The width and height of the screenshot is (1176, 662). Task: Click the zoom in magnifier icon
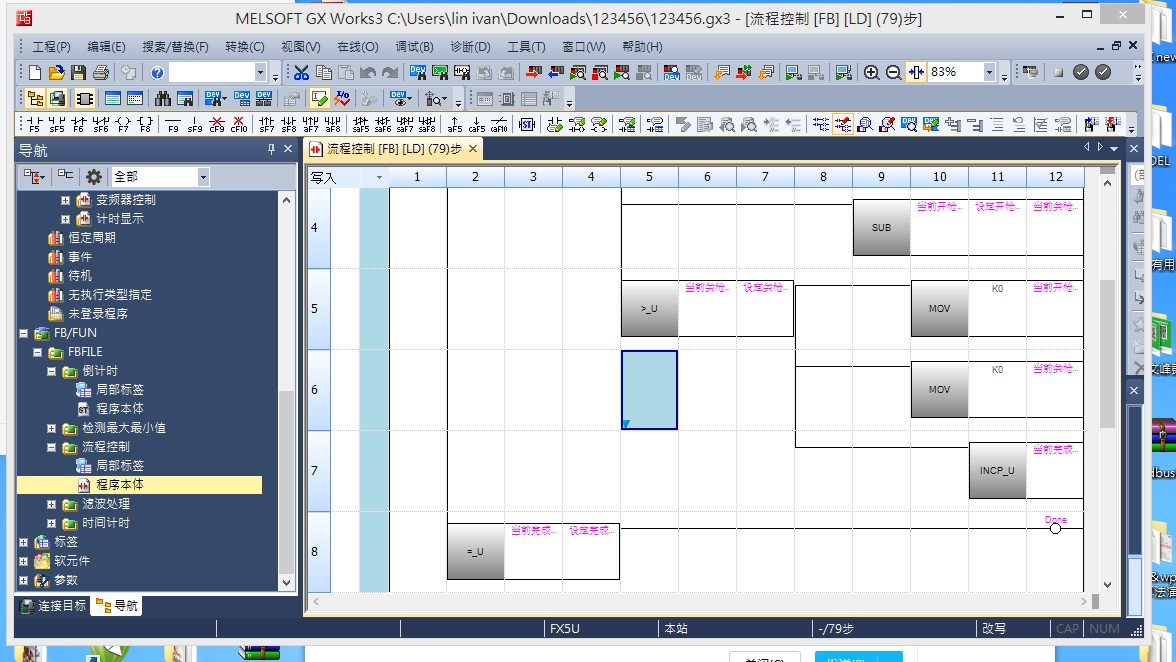point(871,72)
